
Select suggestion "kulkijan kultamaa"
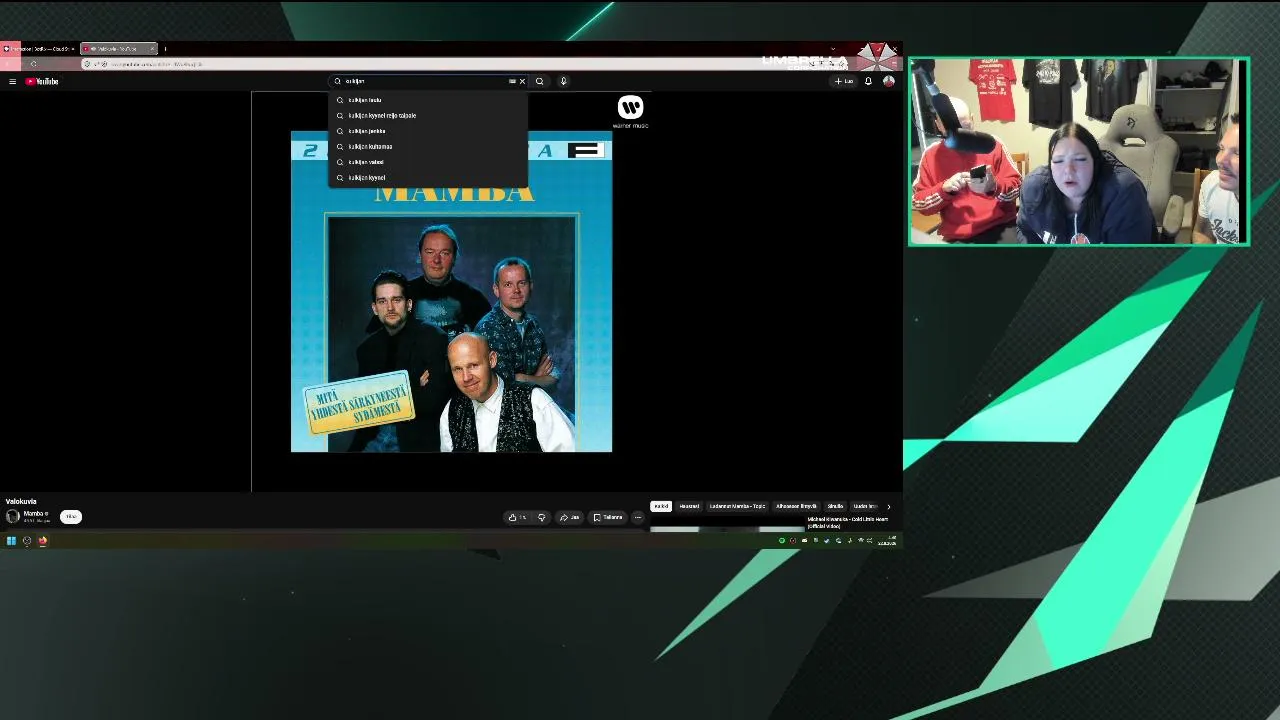click(x=428, y=146)
